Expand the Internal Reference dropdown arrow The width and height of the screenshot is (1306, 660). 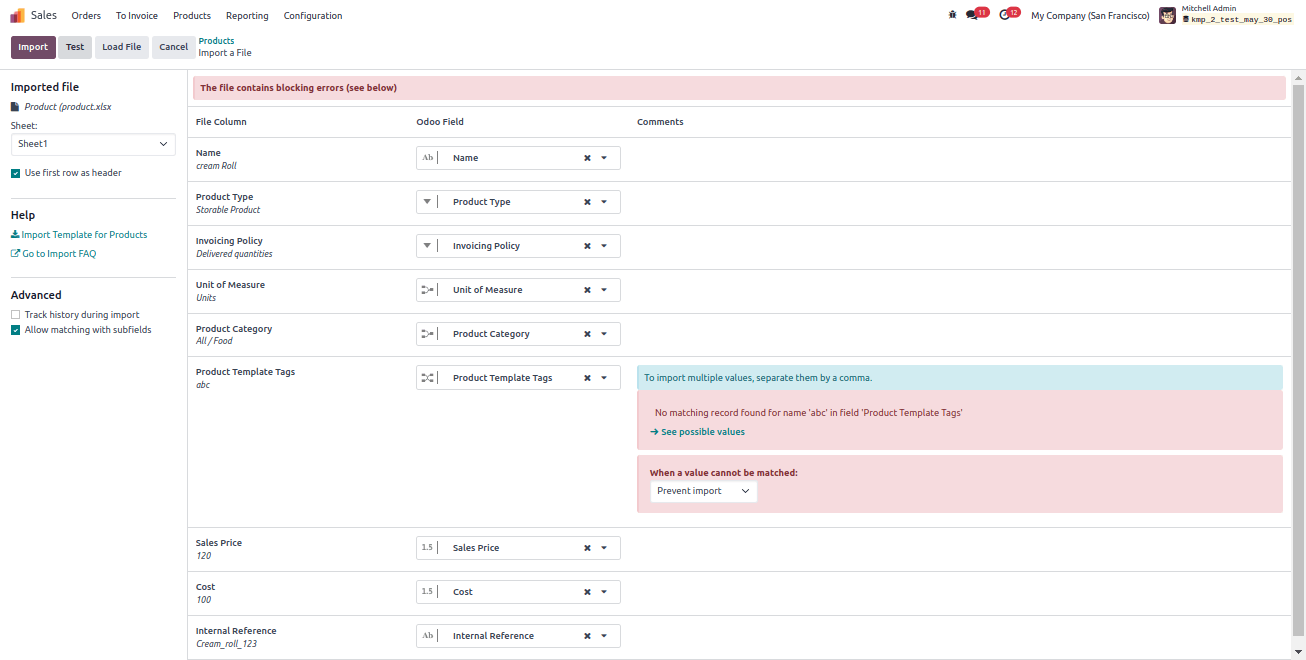point(604,636)
